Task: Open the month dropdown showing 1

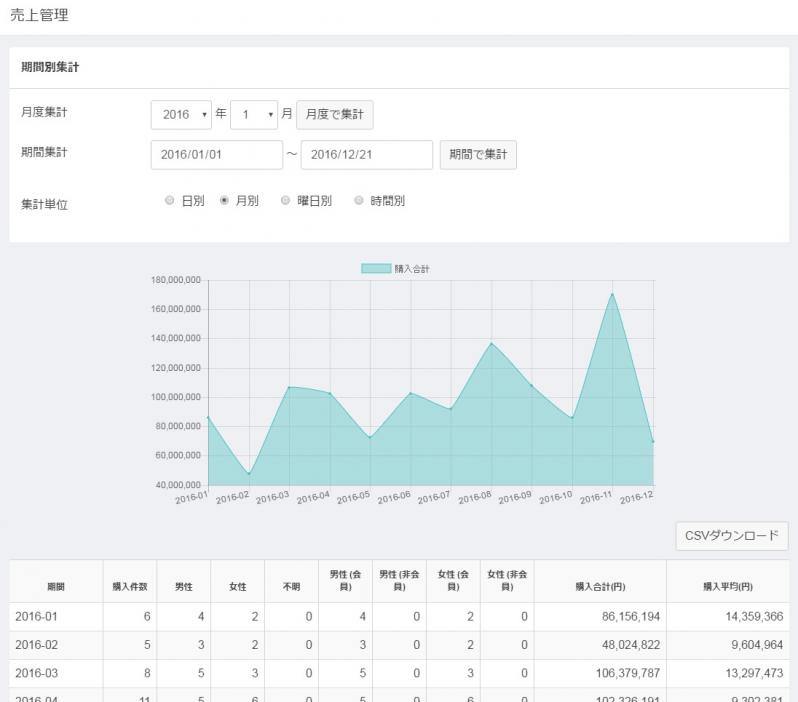Action: (x=253, y=114)
